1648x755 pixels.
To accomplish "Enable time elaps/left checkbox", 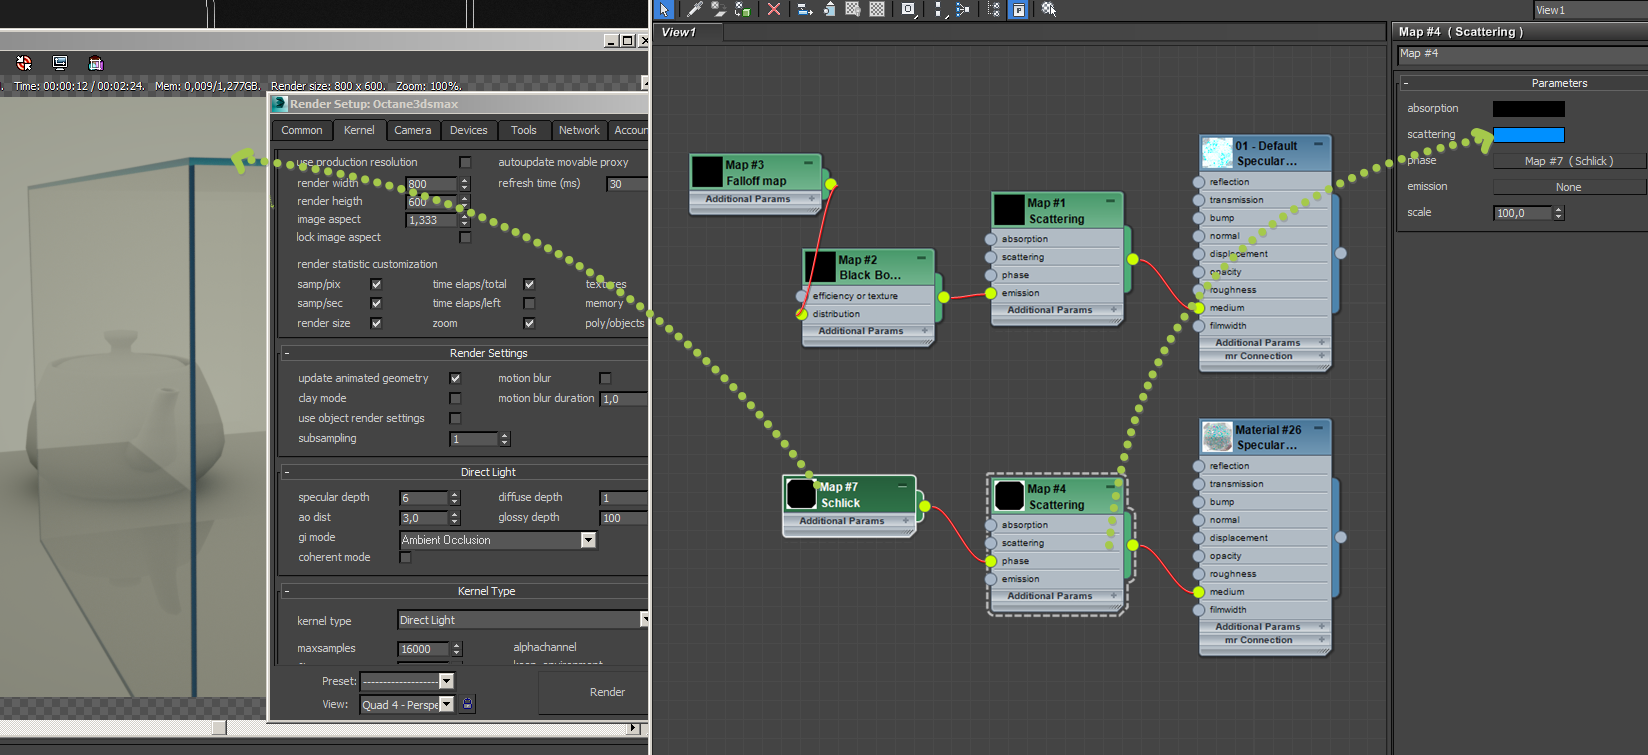I will click(529, 303).
